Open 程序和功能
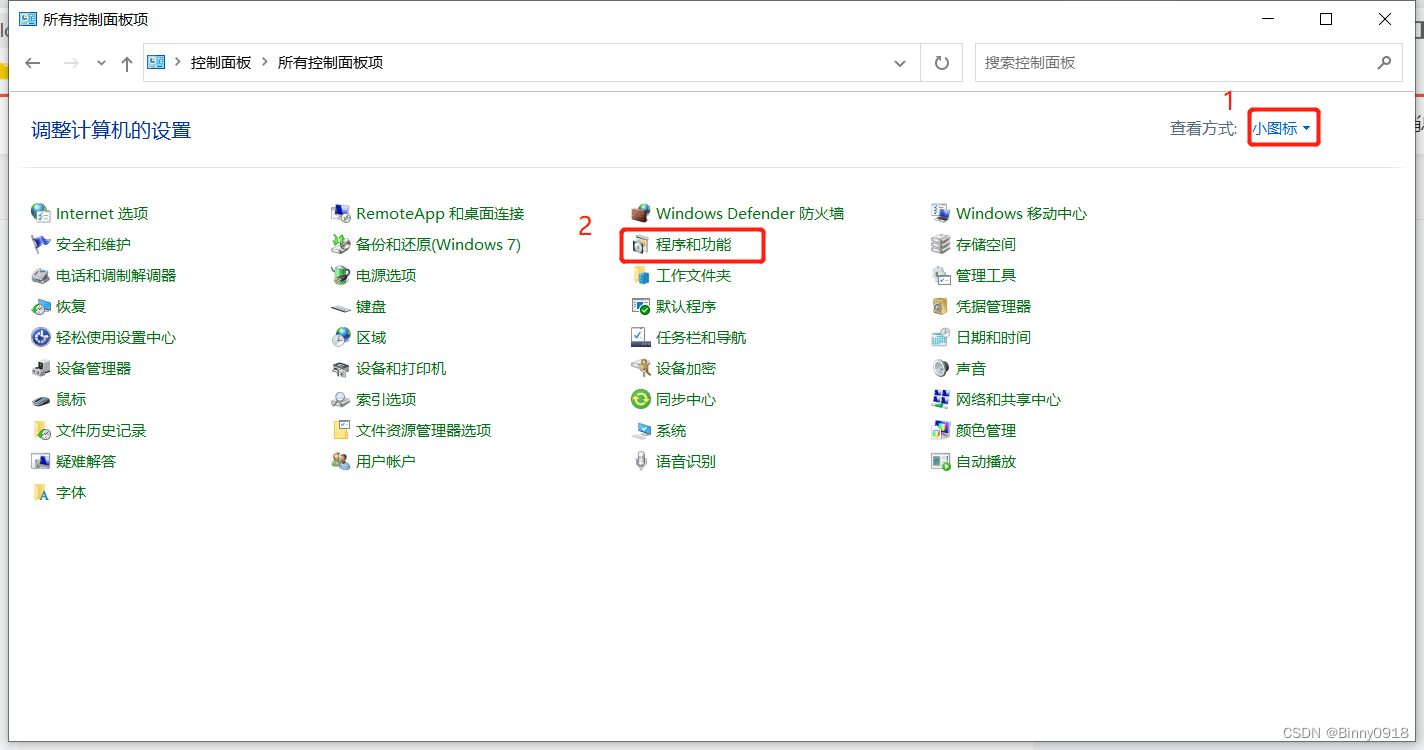This screenshot has height=750, width=1424. 694,244
